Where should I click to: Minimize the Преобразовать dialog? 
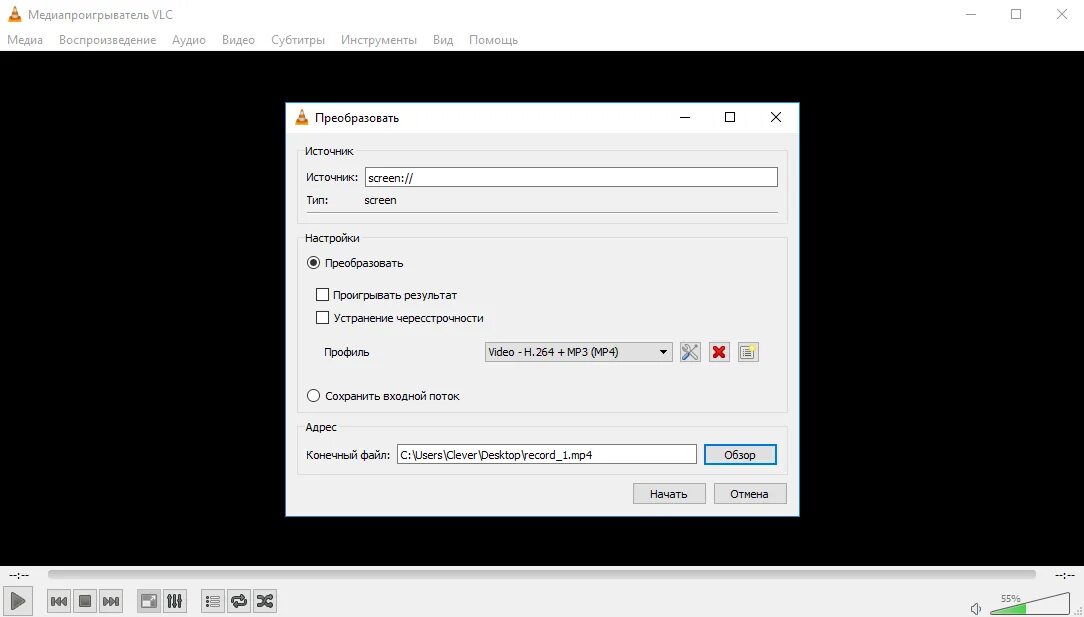click(684, 118)
